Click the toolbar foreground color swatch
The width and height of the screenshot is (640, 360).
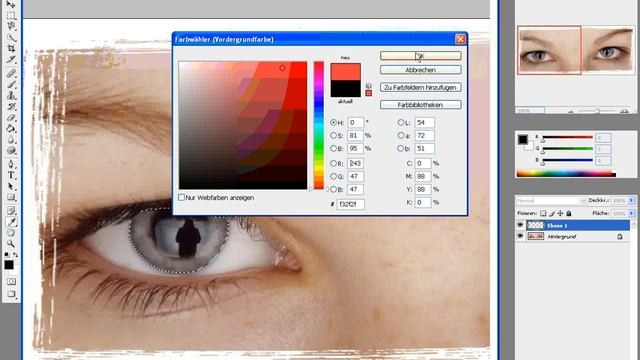coord(9,265)
